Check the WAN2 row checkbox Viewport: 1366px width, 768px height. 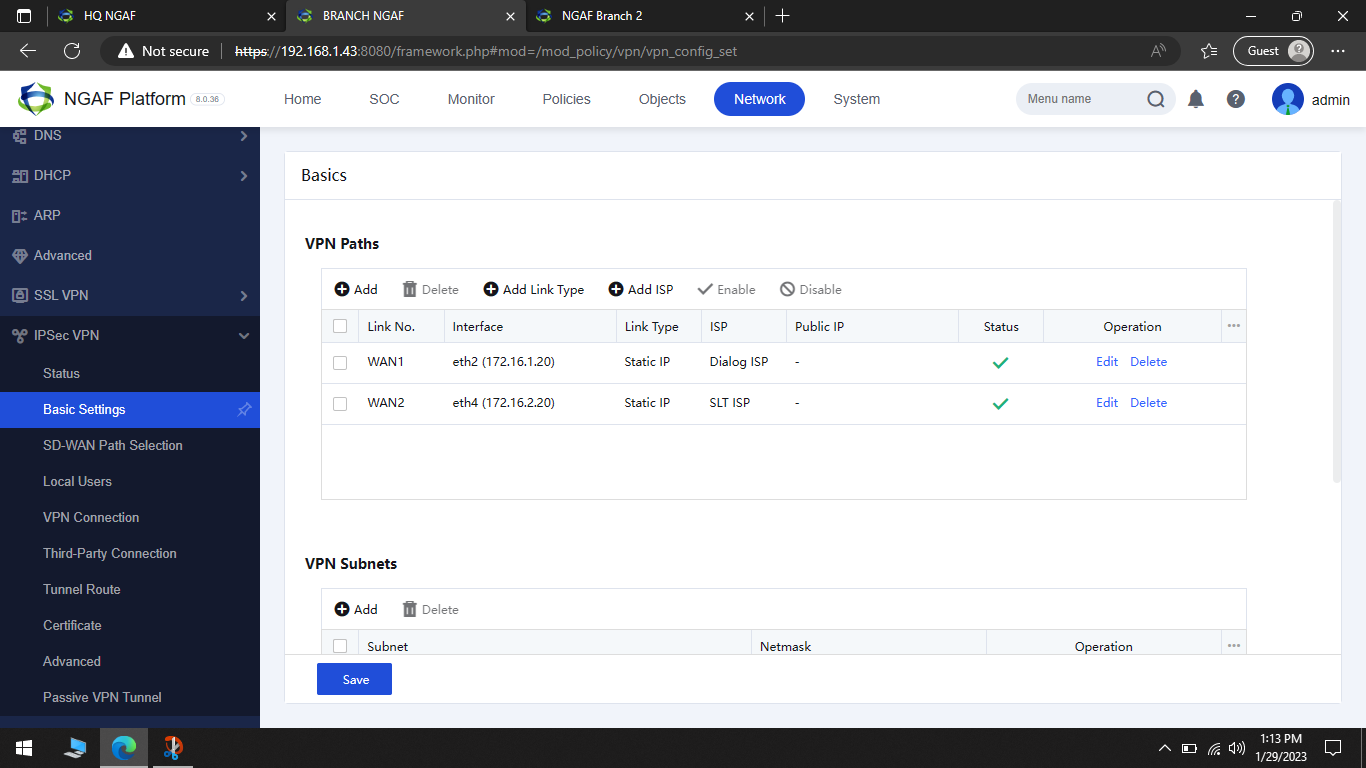pyautogui.click(x=340, y=403)
